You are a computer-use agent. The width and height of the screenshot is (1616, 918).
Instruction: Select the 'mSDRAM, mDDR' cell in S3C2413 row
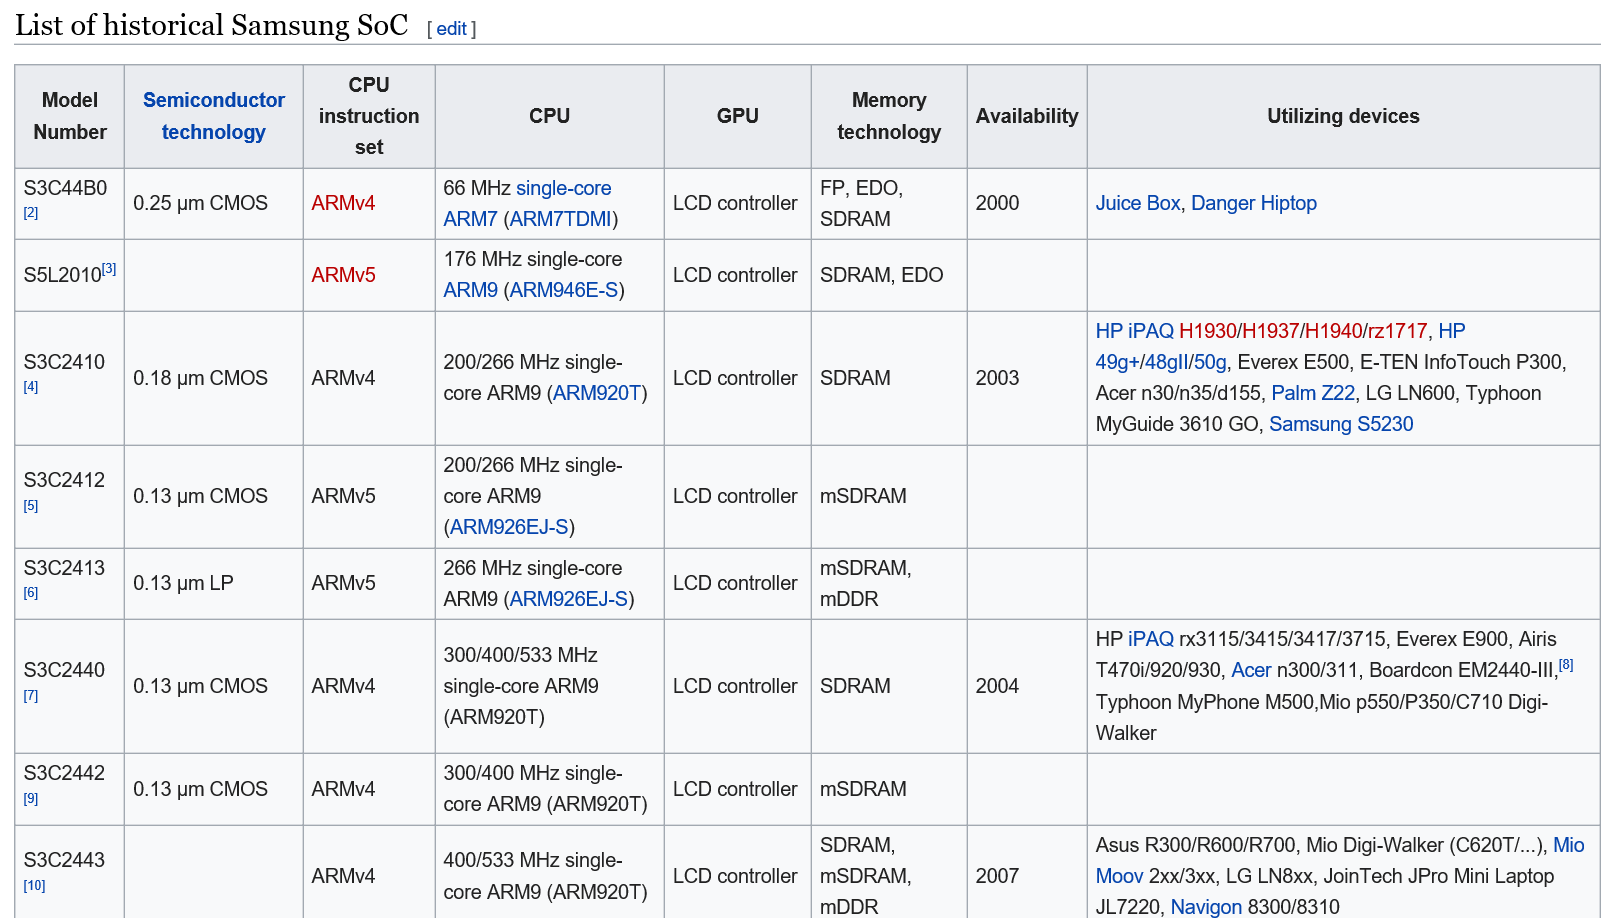pos(889,583)
